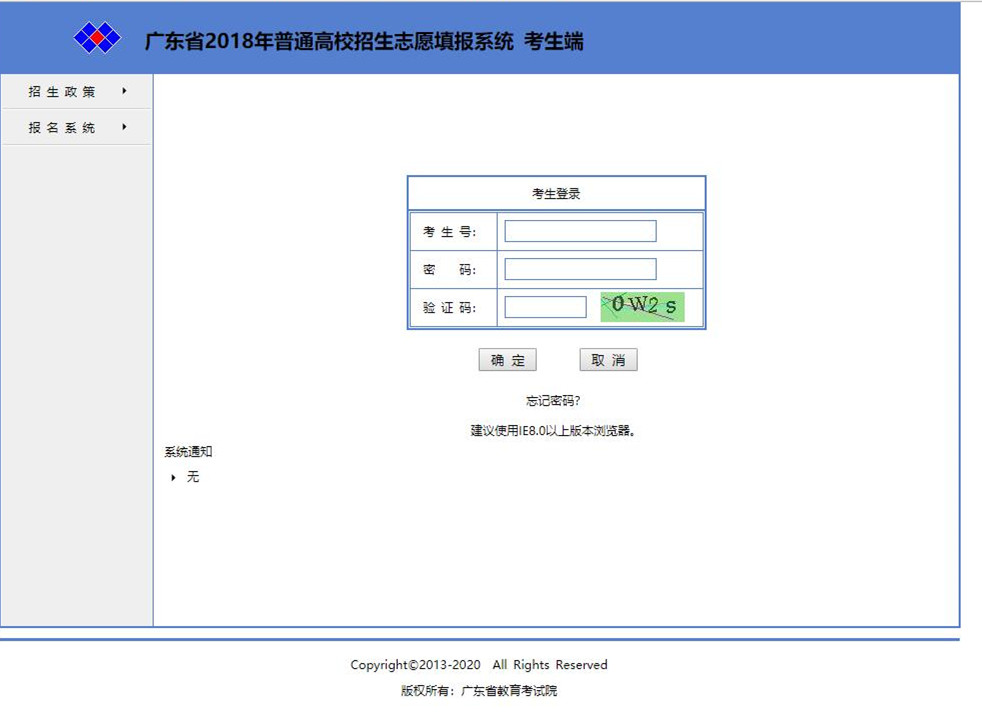
Task: Open the 招生政策 sidebar menu
Action: click(x=62, y=92)
